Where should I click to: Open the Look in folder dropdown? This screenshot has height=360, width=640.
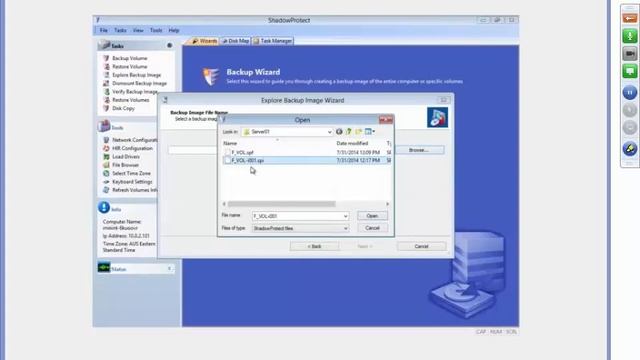click(329, 132)
